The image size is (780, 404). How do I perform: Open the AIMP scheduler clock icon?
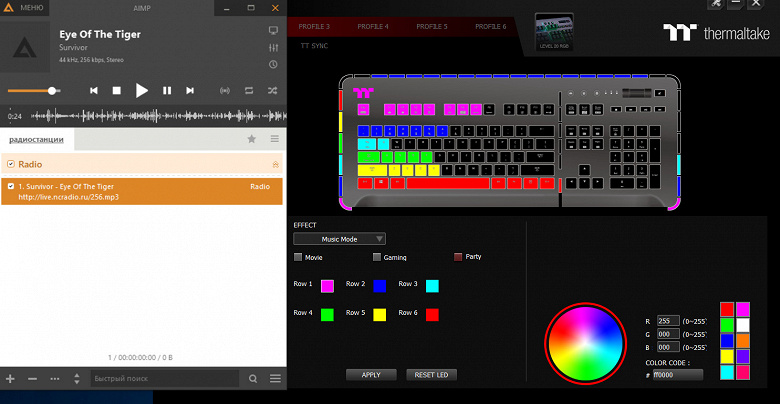point(273,65)
